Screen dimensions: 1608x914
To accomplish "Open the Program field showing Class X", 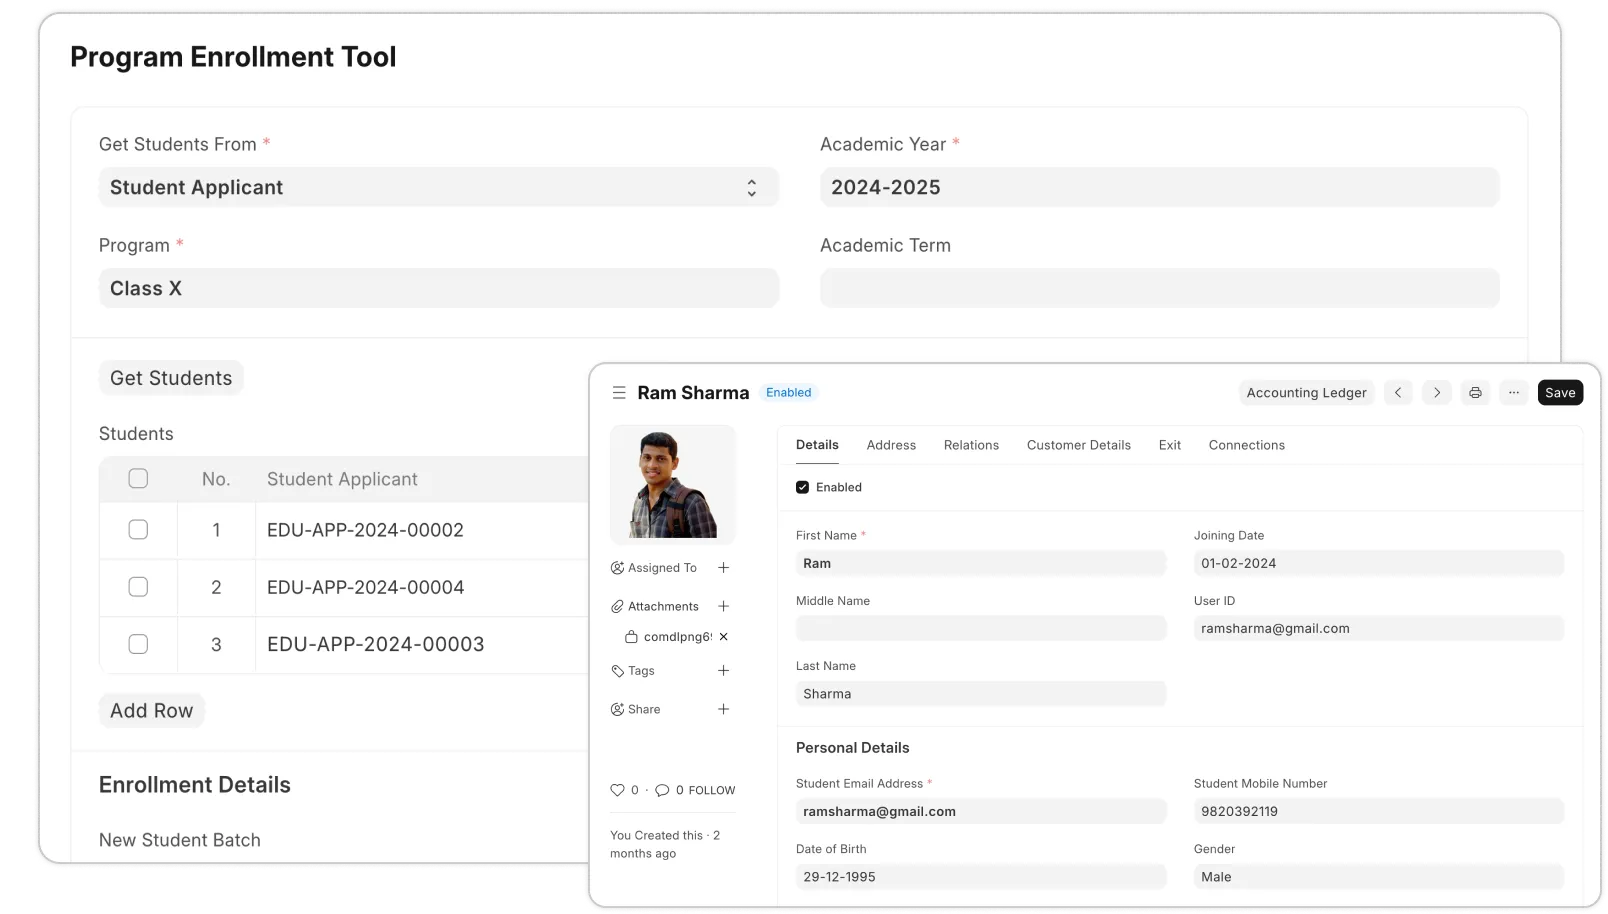I will (438, 289).
